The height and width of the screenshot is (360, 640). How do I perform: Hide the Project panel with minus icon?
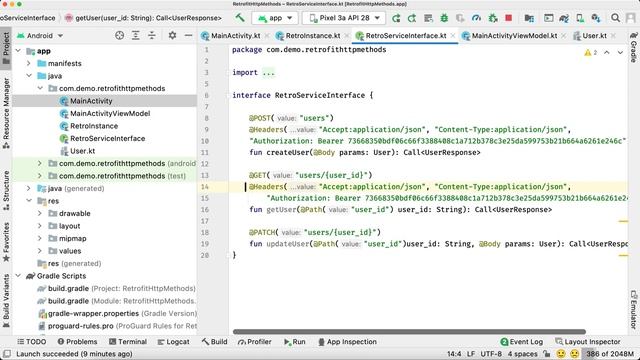[188, 36]
